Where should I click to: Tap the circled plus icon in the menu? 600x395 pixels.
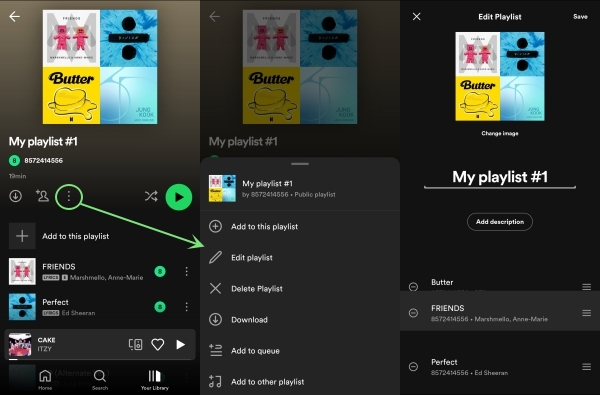215,227
